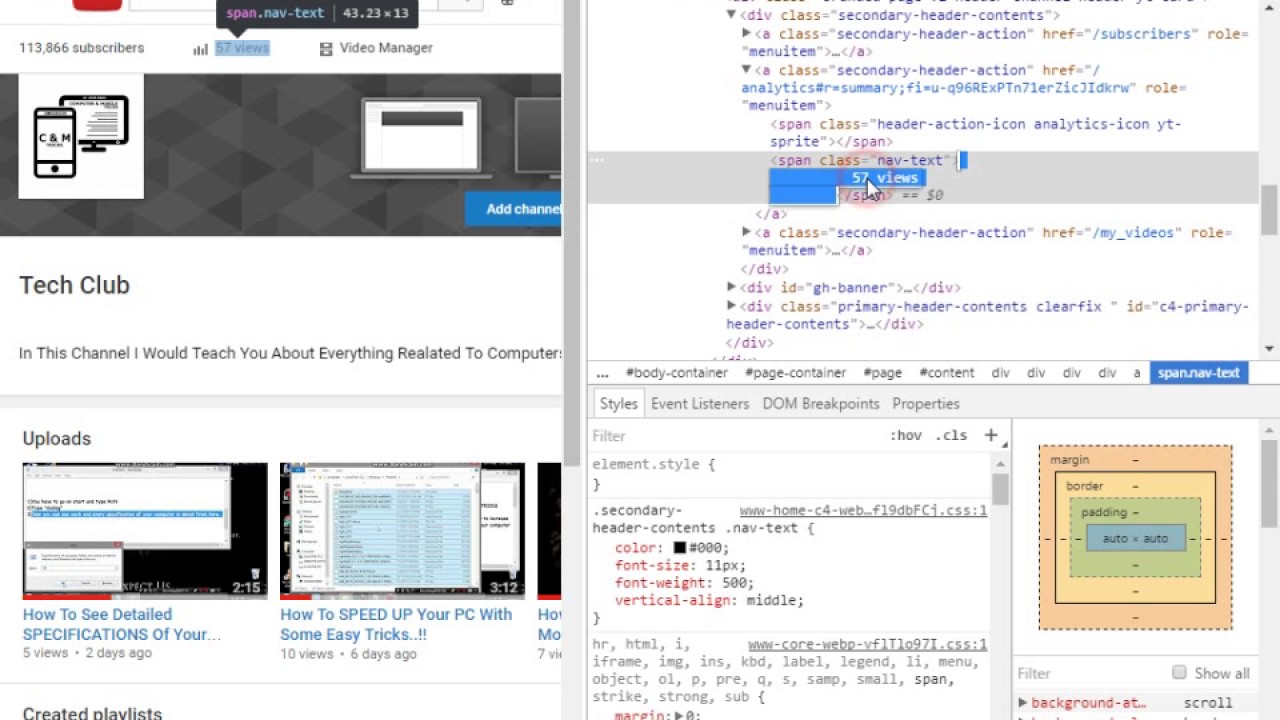Screen dimensions: 1280x720
Task: Click the plus New Style Rule icon
Action: coord(991,435)
